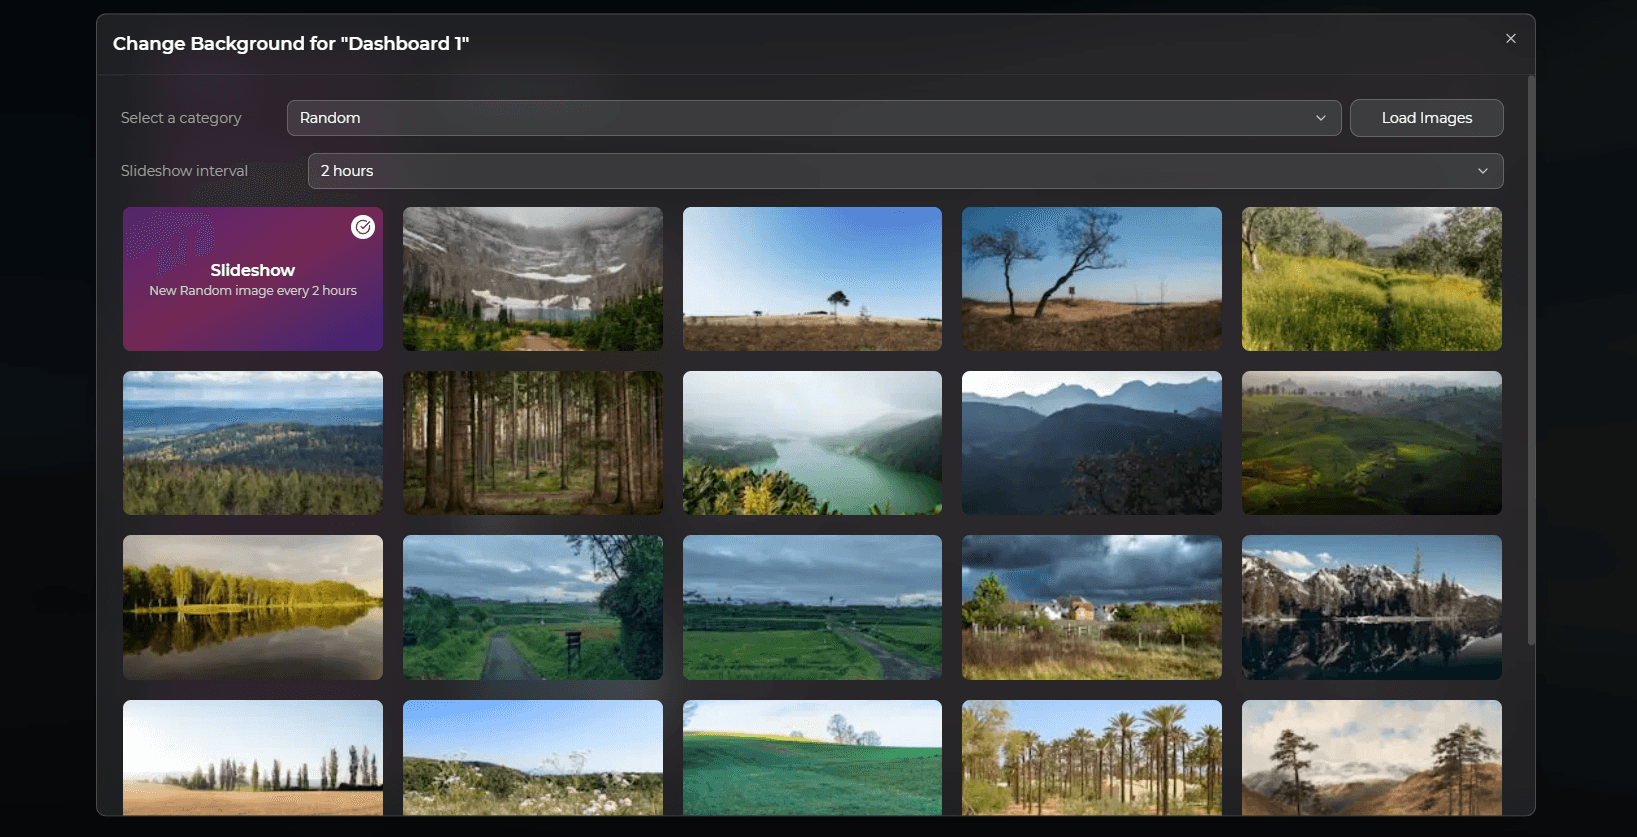Image resolution: width=1637 pixels, height=837 pixels.
Task: Pick the bare twisted trees image
Action: pyautogui.click(x=1091, y=279)
